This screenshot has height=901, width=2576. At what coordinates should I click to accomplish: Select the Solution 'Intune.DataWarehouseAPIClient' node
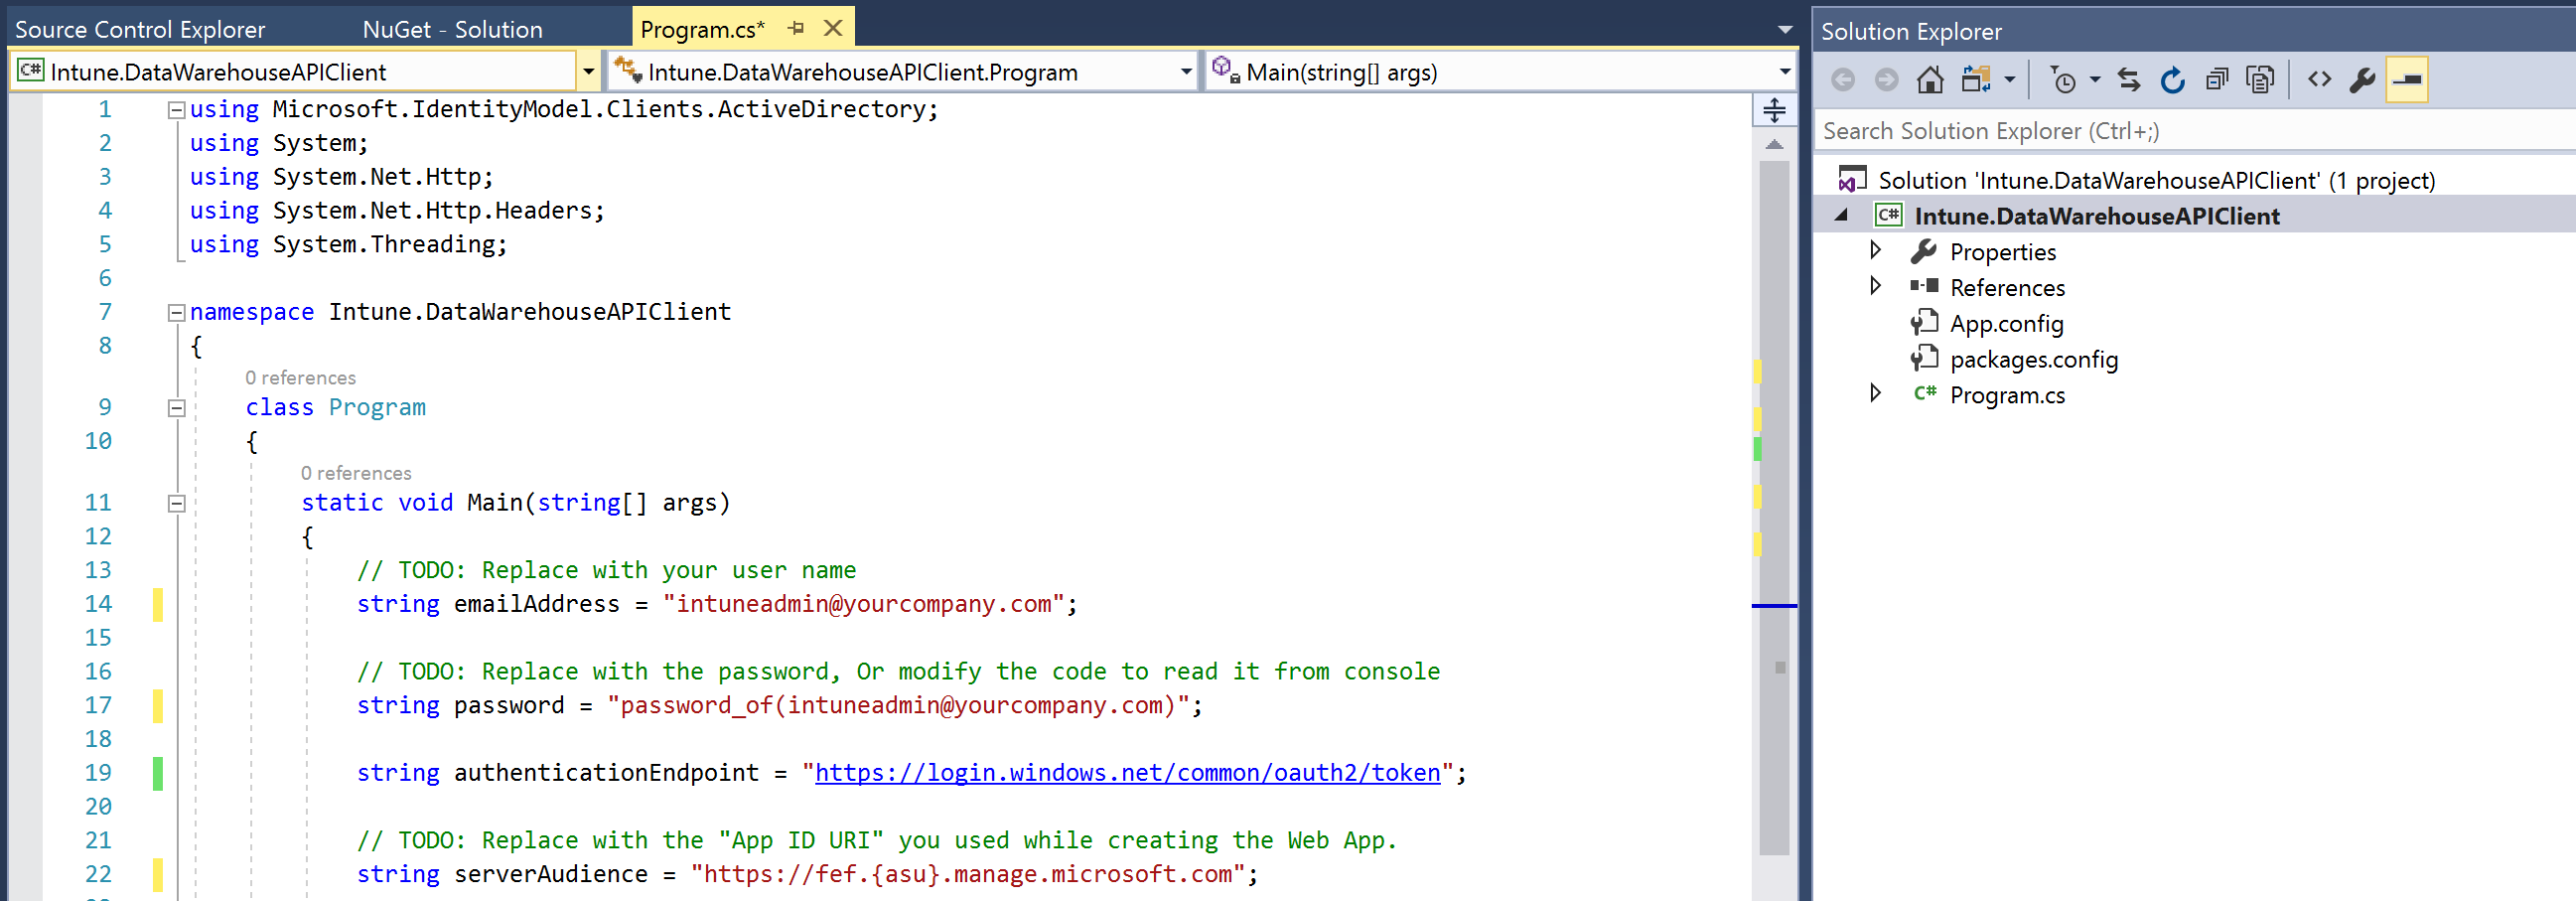pos(2156,180)
